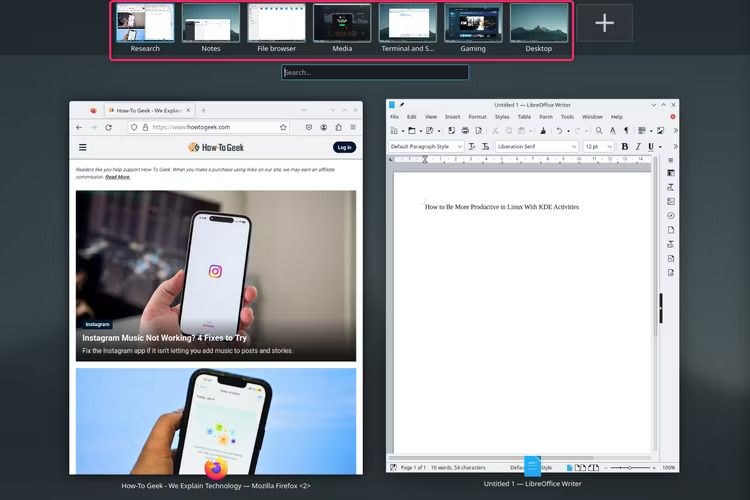Open the Styles menu in Writer
Image resolution: width=750 pixels, height=500 pixels.
point(502,117)
